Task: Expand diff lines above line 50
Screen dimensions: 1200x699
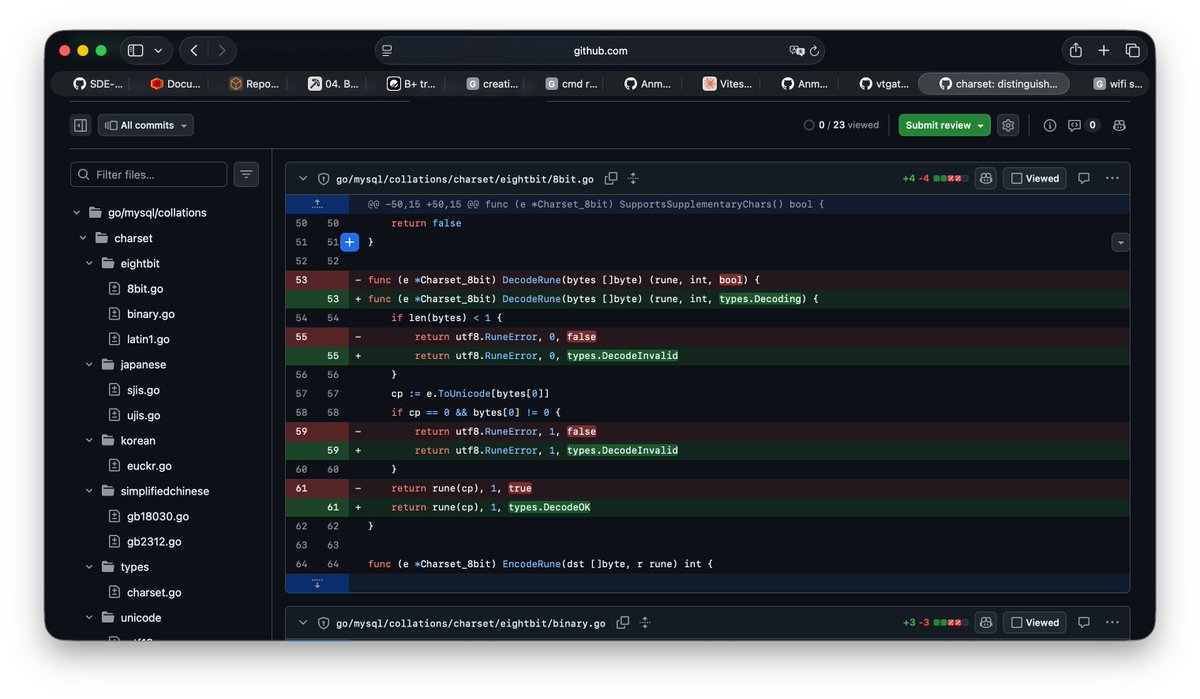Action: pyautogui.click(x=317, y=203)
